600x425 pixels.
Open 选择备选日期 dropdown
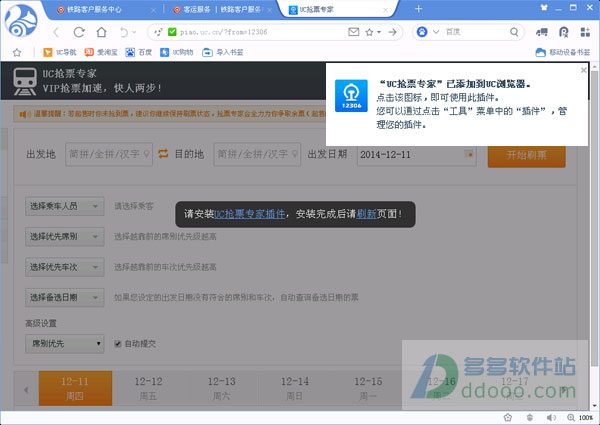tap(64, 297)
